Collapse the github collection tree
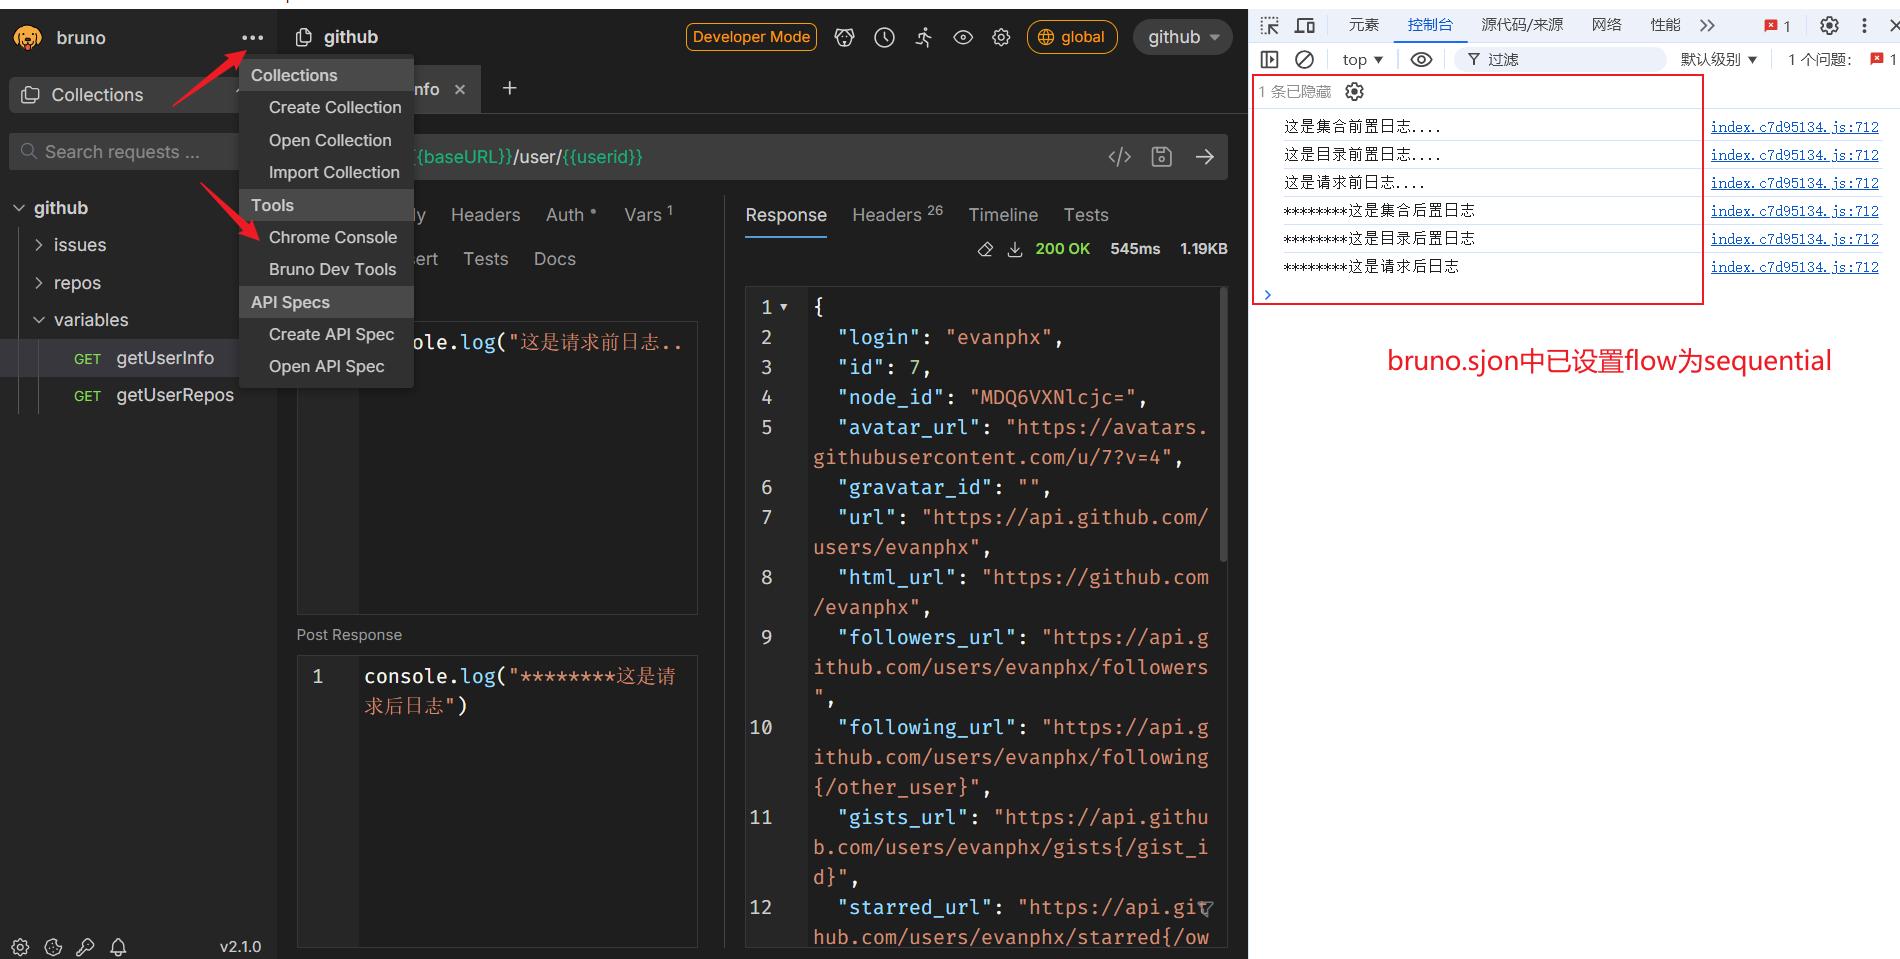Viewport: 1900px width, 959px height. [19, 208]
